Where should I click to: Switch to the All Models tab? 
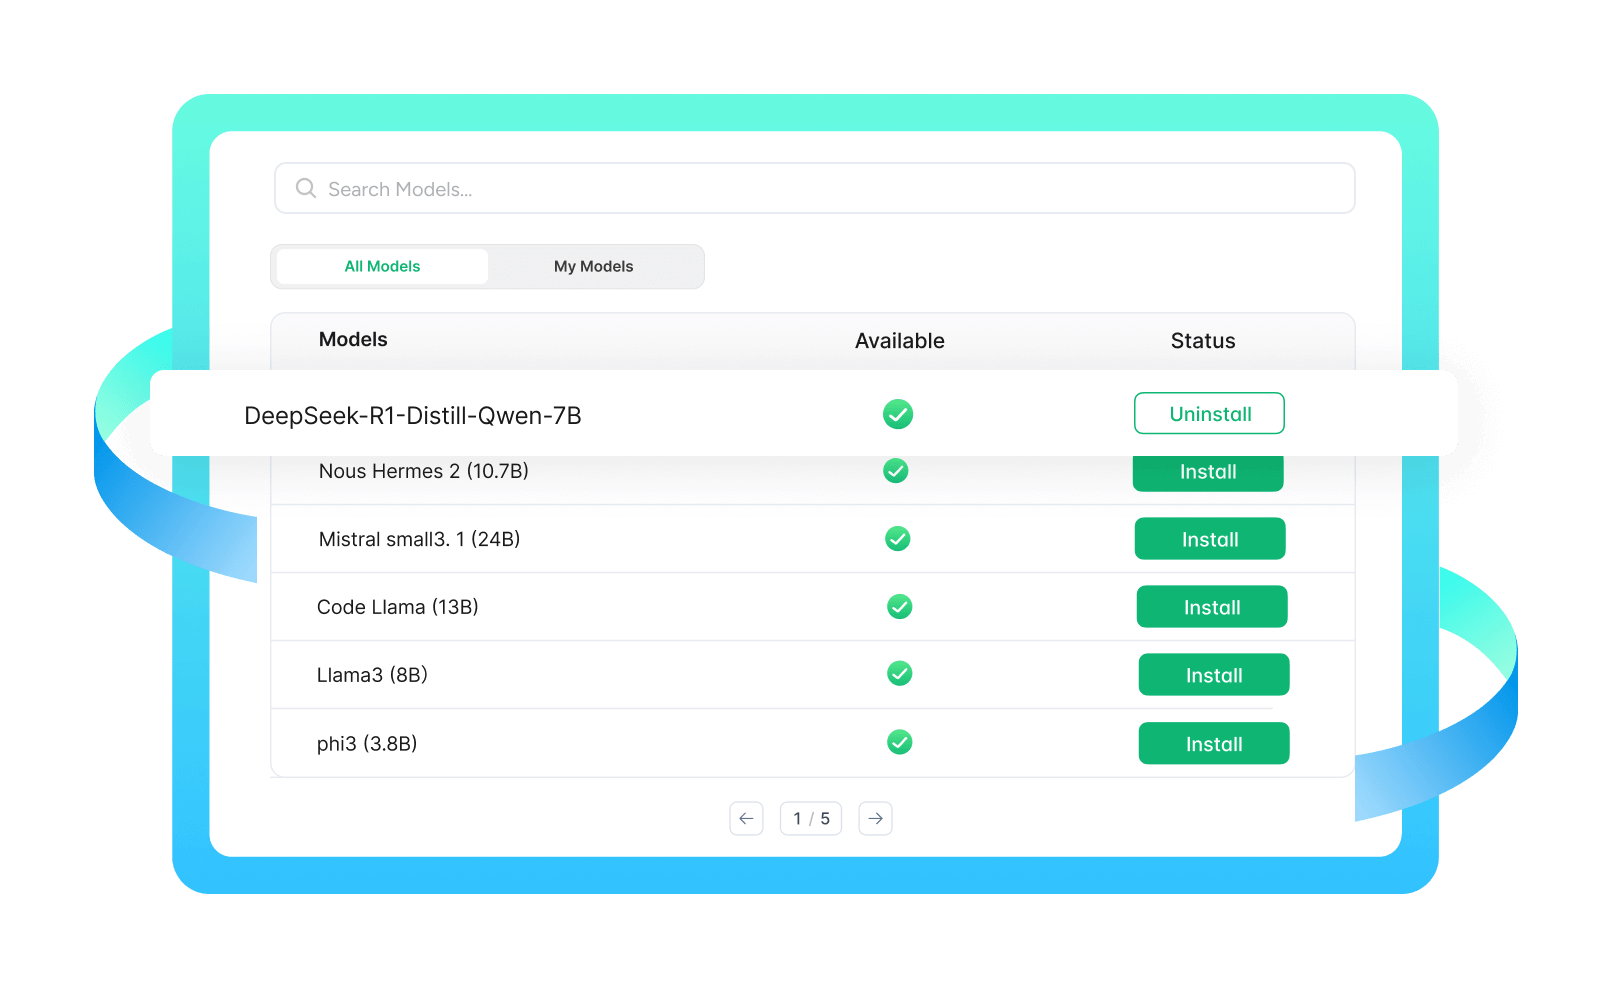click(382, 266)
